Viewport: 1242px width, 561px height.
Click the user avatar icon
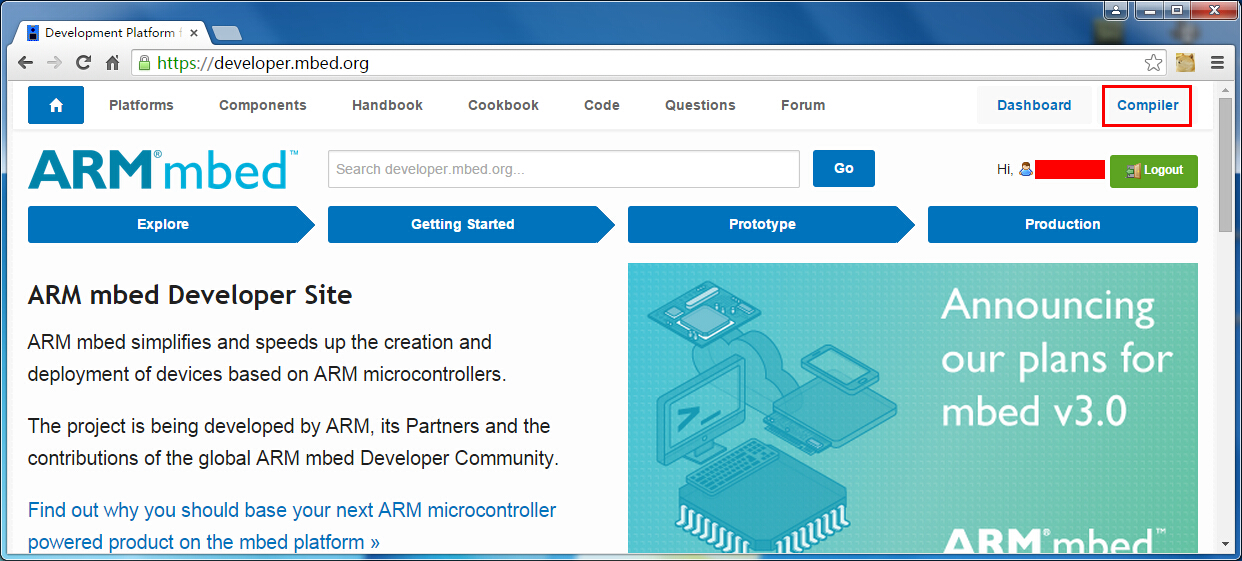[x=1025, y=170]
